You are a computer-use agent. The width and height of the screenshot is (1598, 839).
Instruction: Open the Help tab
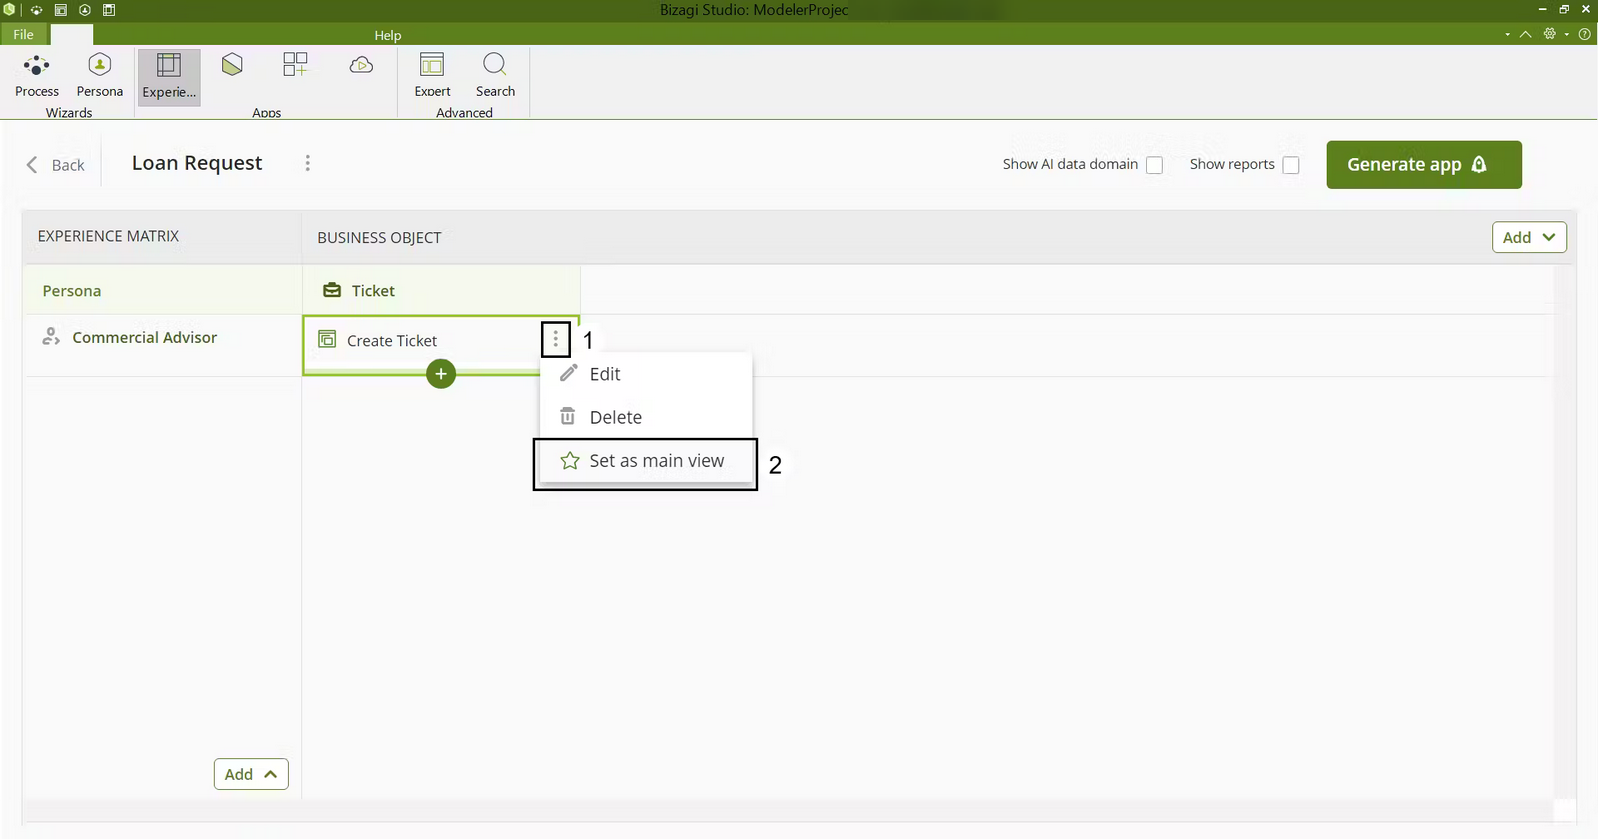[x=388, y=35]
